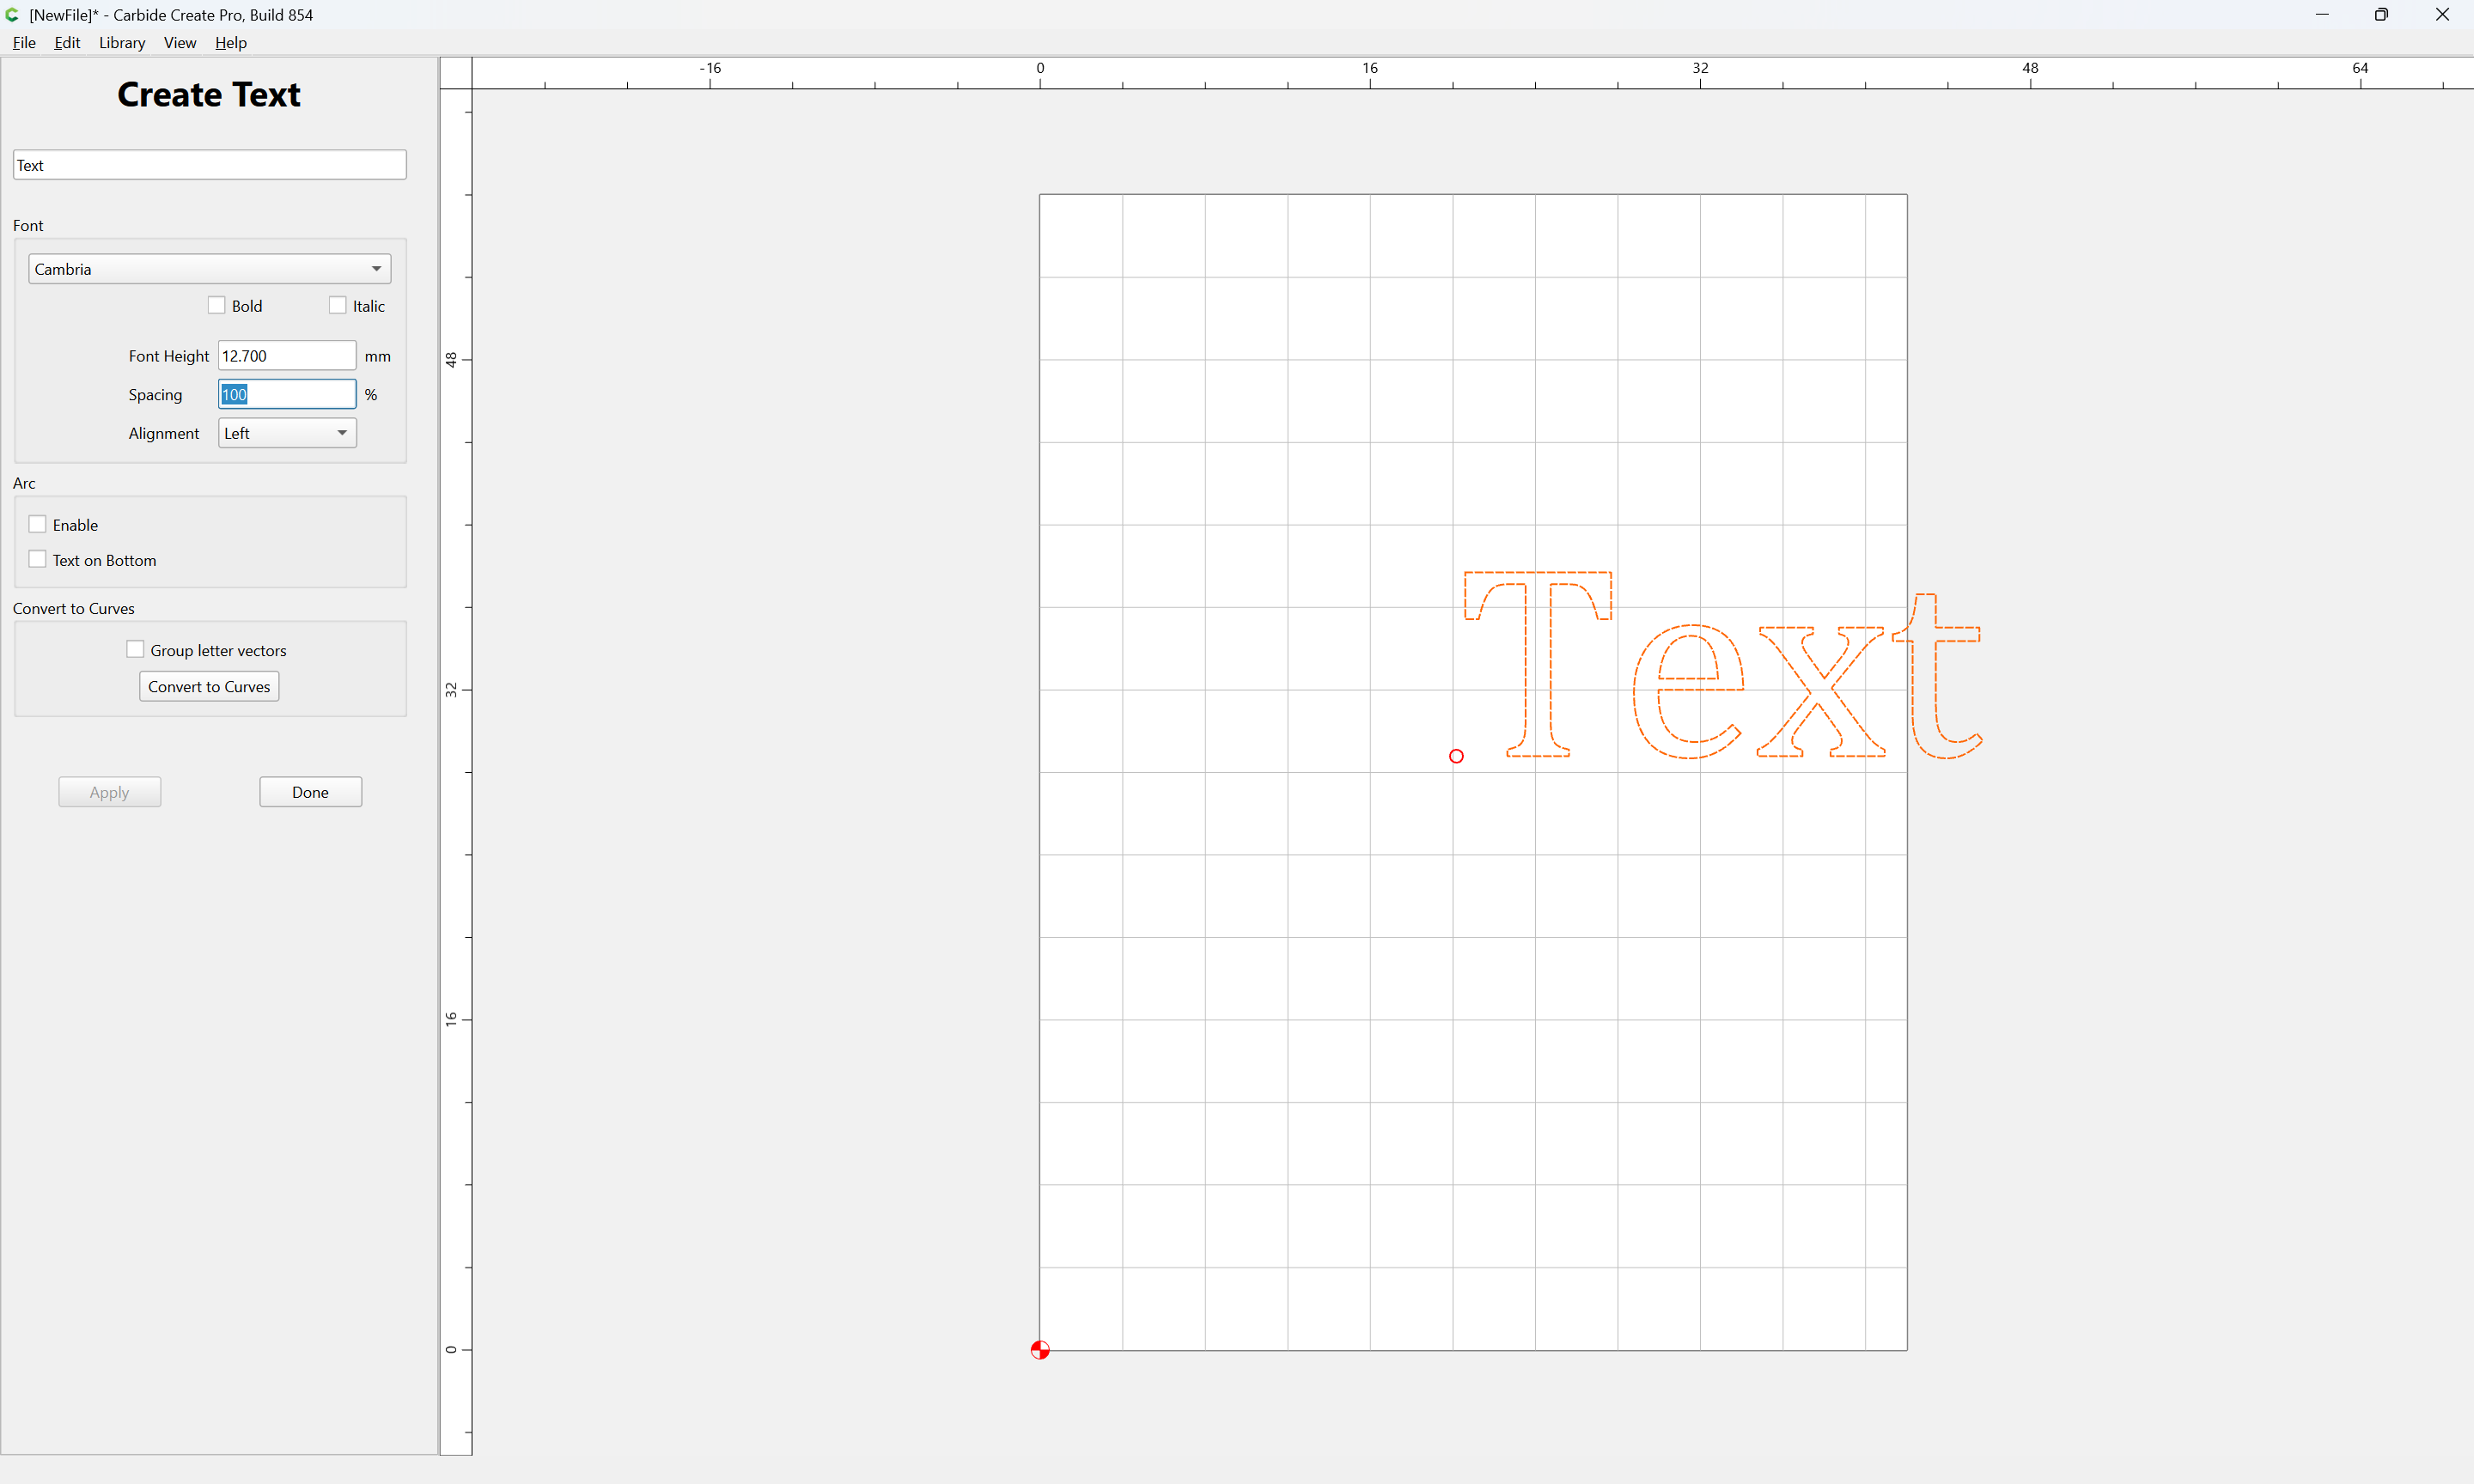Click the Font Height input field

coord(287,356)
